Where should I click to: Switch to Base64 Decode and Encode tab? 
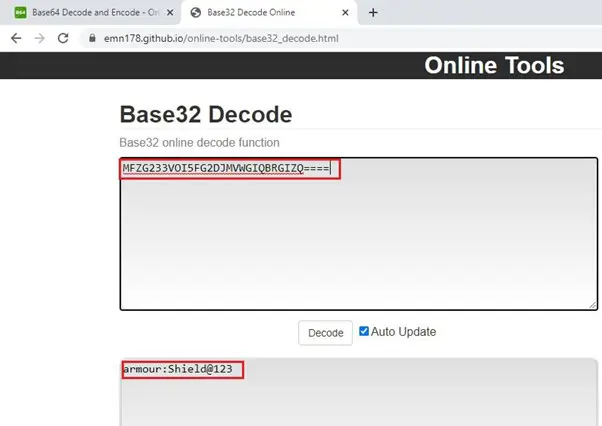pos(90,13)
